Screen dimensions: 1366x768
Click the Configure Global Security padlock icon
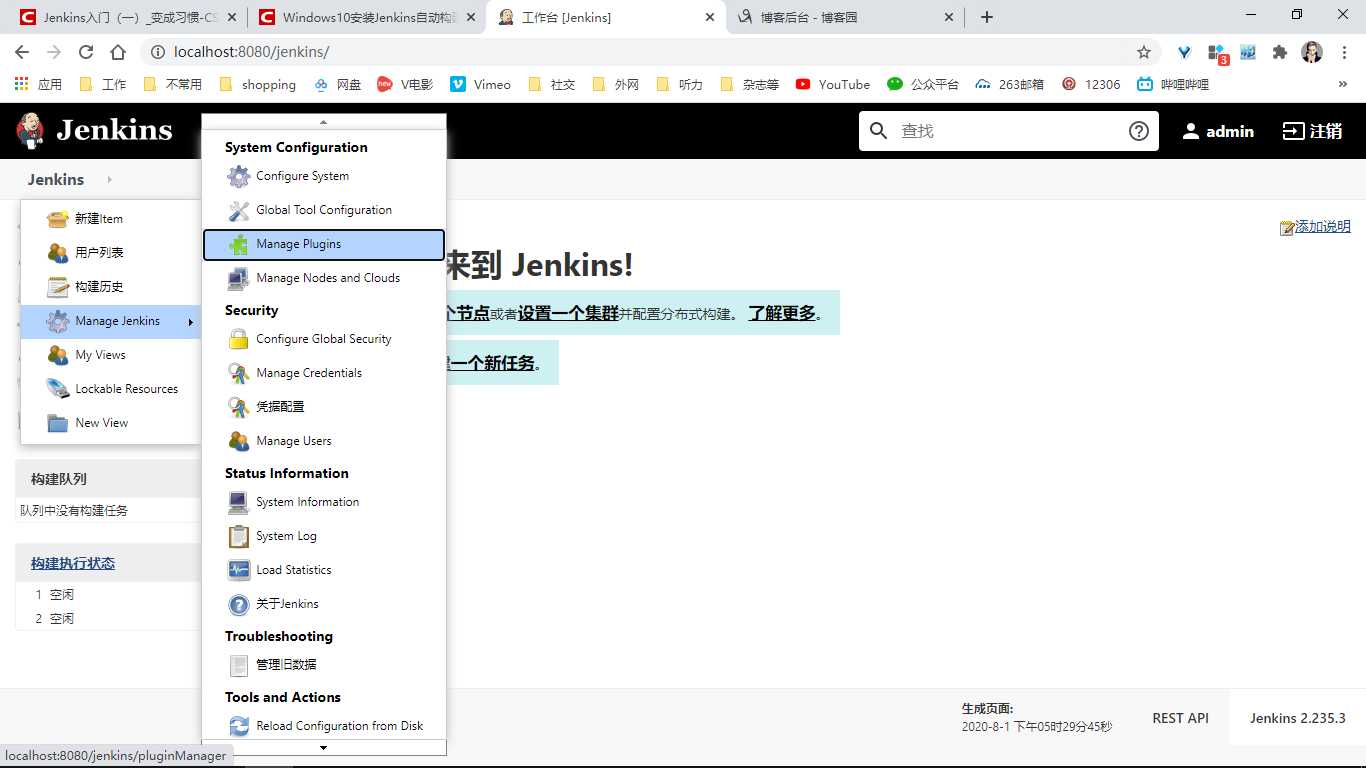pyautogui.click(x=238, y=339)
